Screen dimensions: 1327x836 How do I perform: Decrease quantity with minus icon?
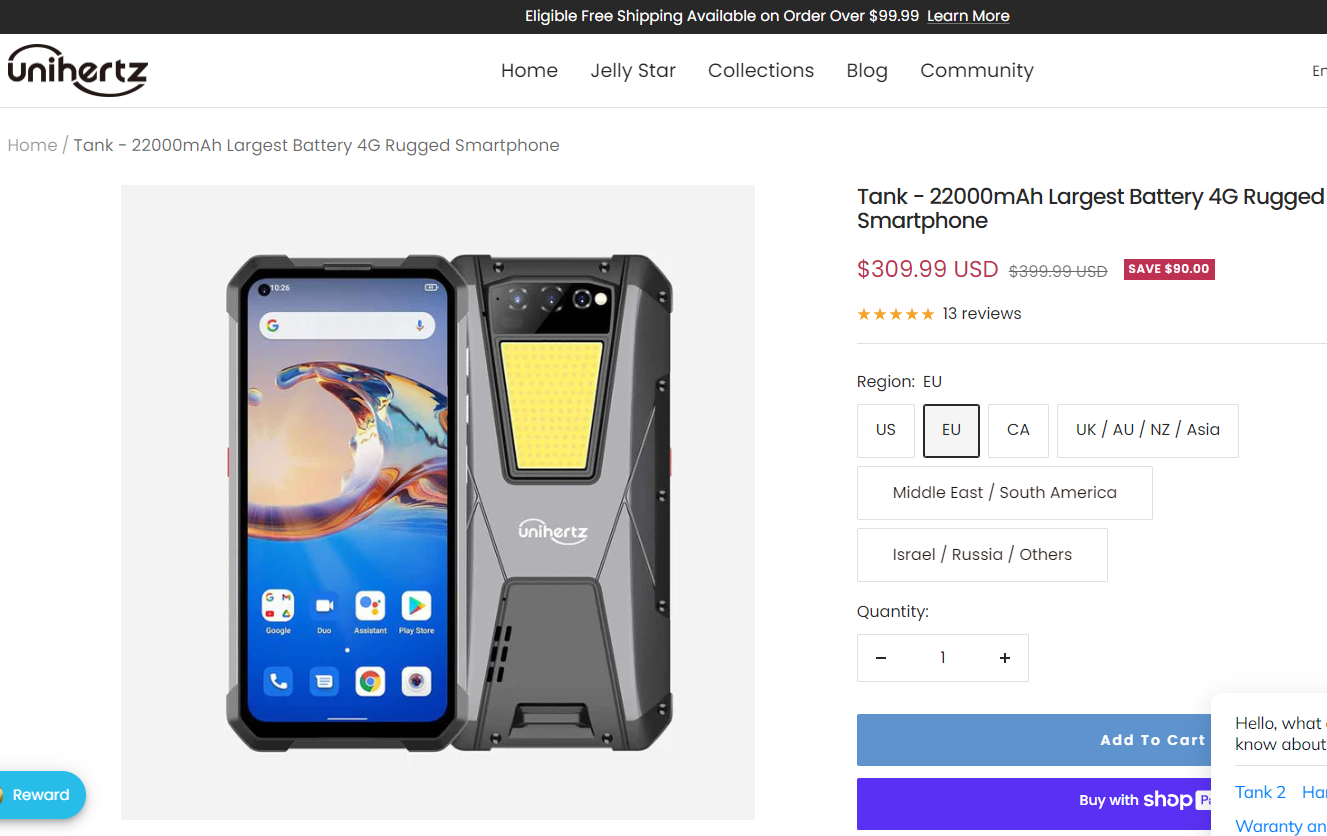[881, 658]
